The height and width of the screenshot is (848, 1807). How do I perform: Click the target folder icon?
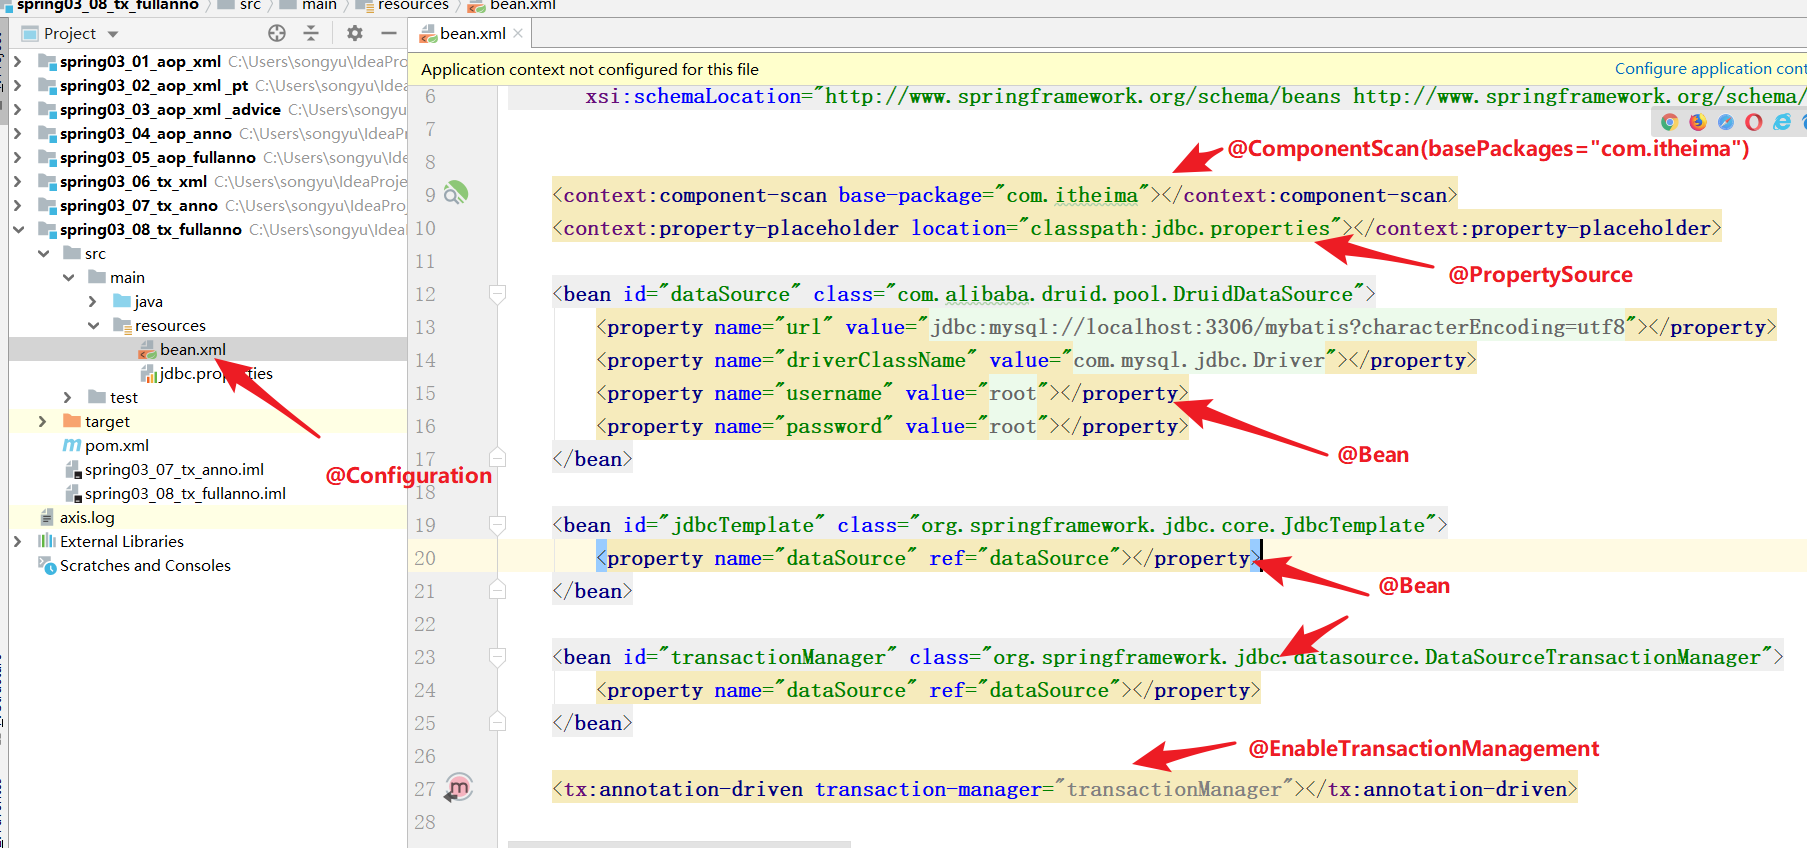[72, 421]
